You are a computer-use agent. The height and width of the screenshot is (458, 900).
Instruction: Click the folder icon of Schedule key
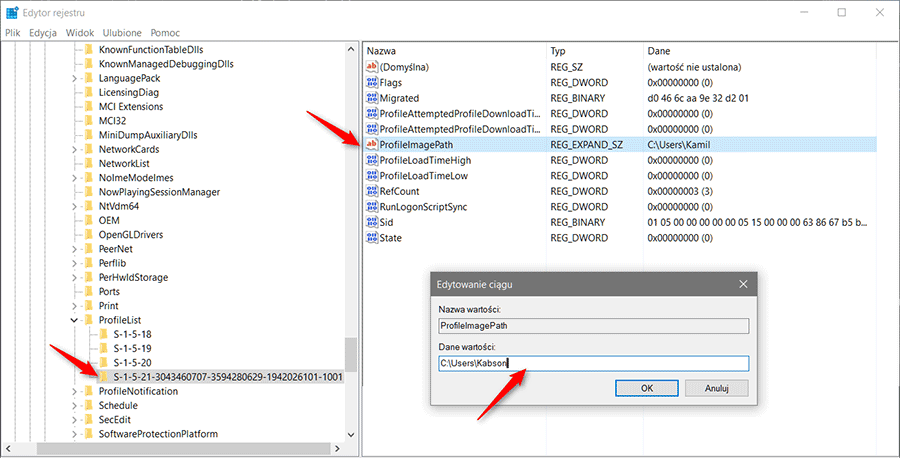tap(88, 405)
